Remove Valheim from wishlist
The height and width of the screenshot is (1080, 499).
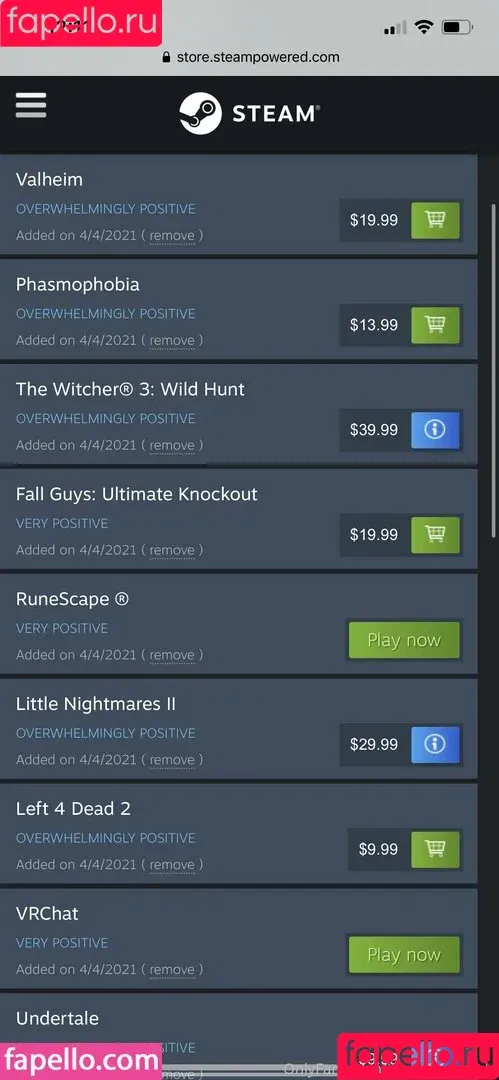point(172,236)
